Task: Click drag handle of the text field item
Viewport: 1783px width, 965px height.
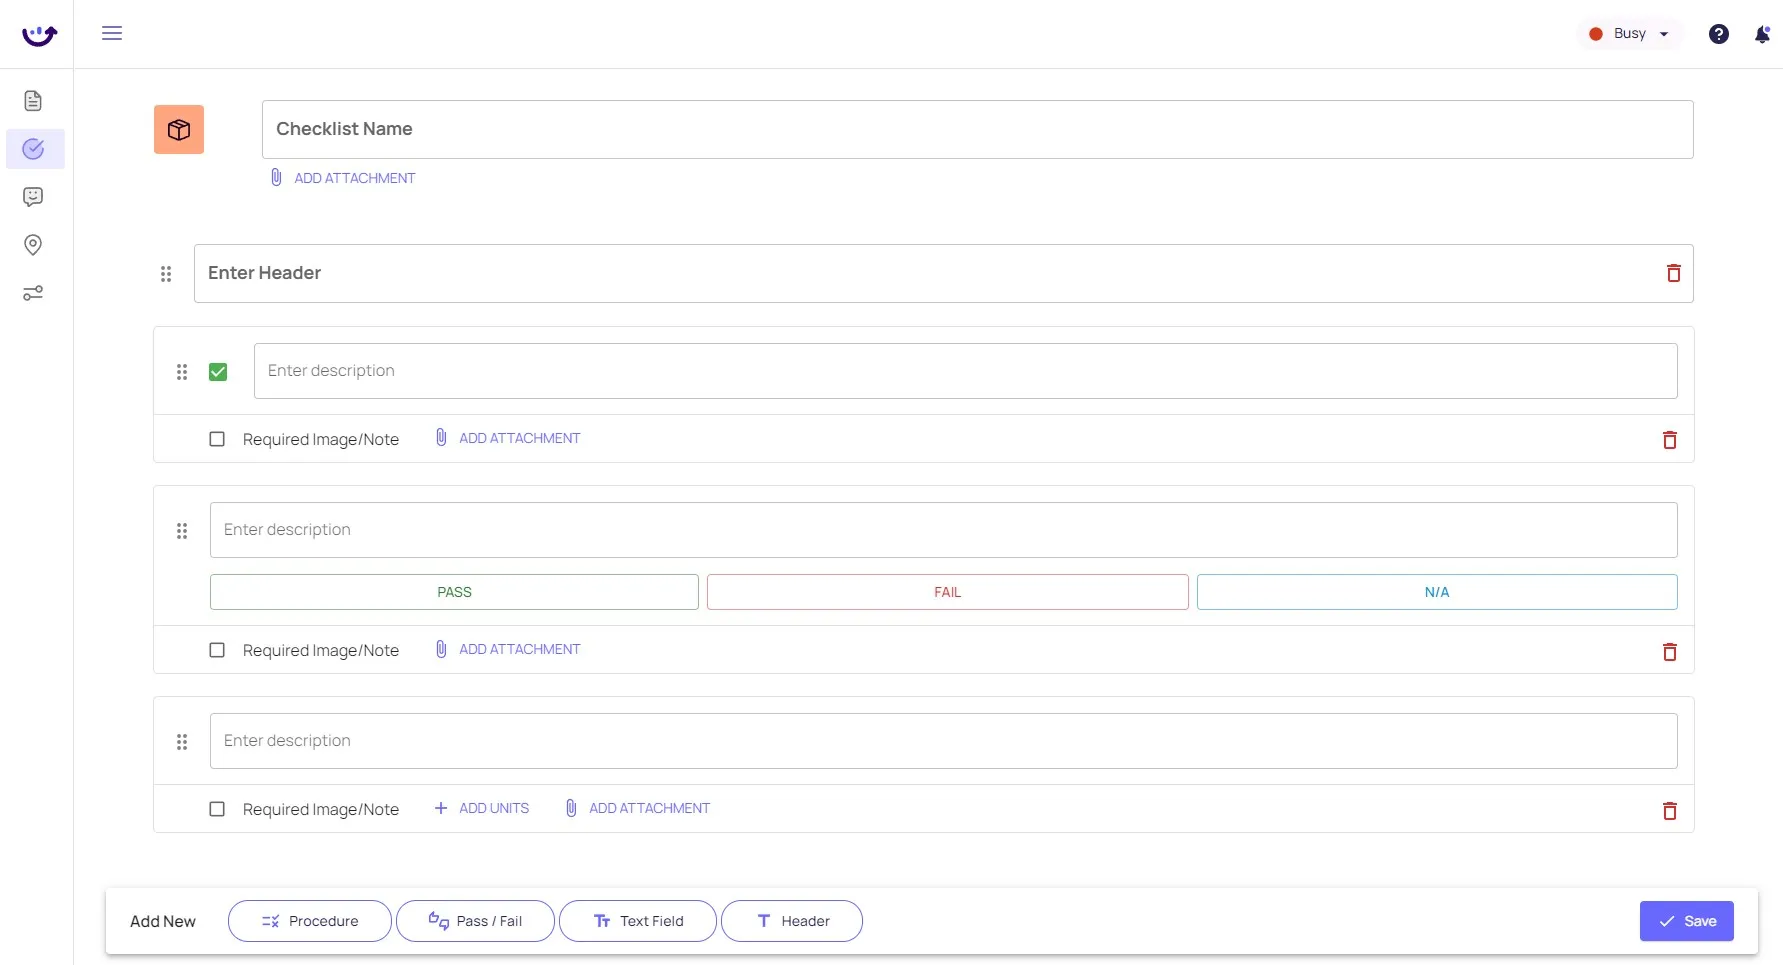Action: pos(182,742)
